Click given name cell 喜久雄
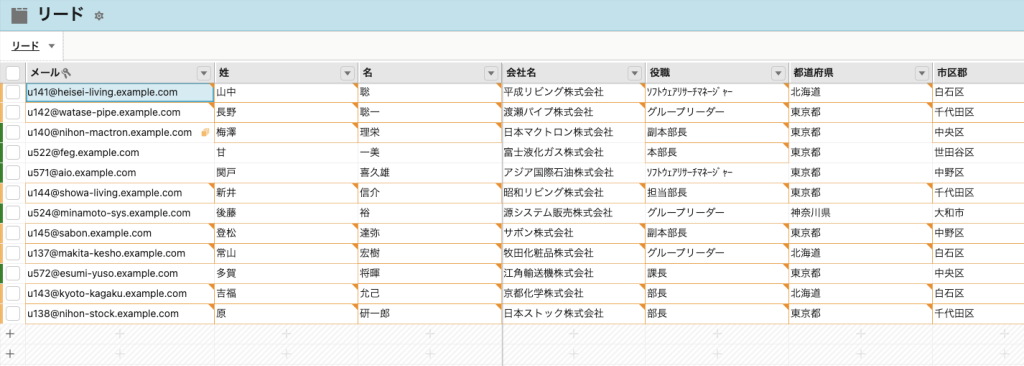 [430, 173]
